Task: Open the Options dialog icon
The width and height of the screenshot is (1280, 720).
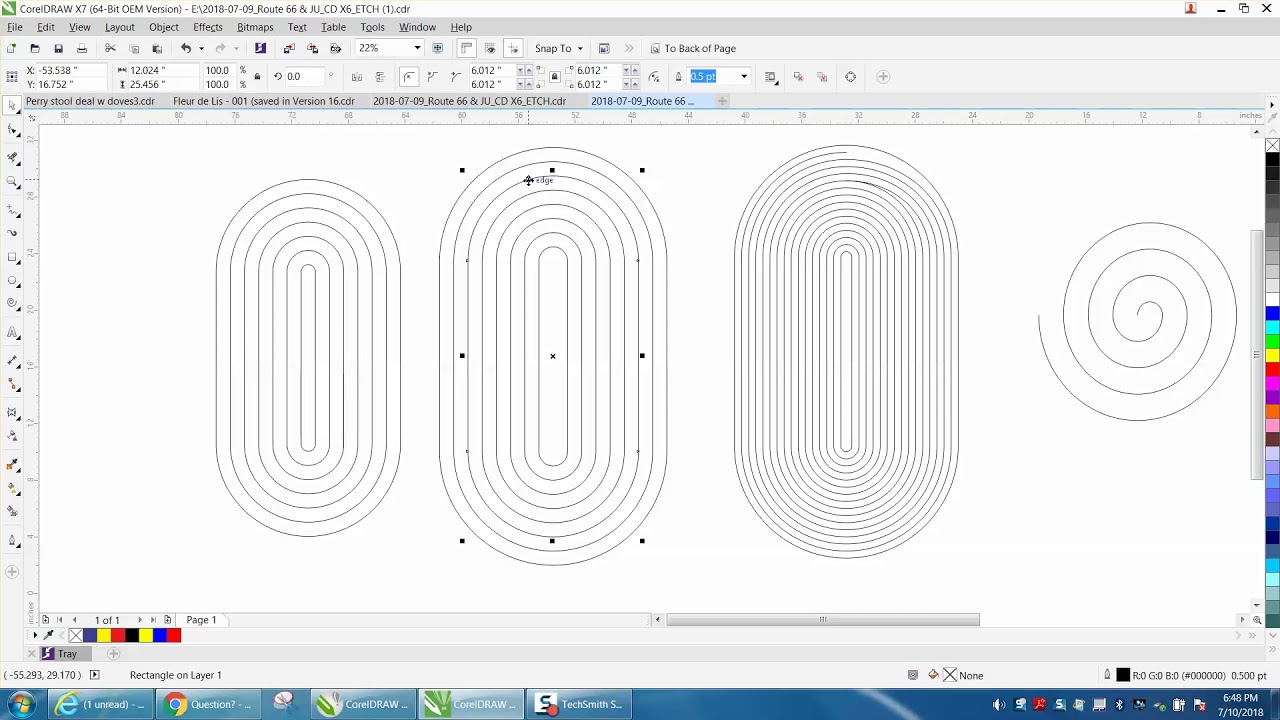Action: pyautogui.click(x=604, y=48)
